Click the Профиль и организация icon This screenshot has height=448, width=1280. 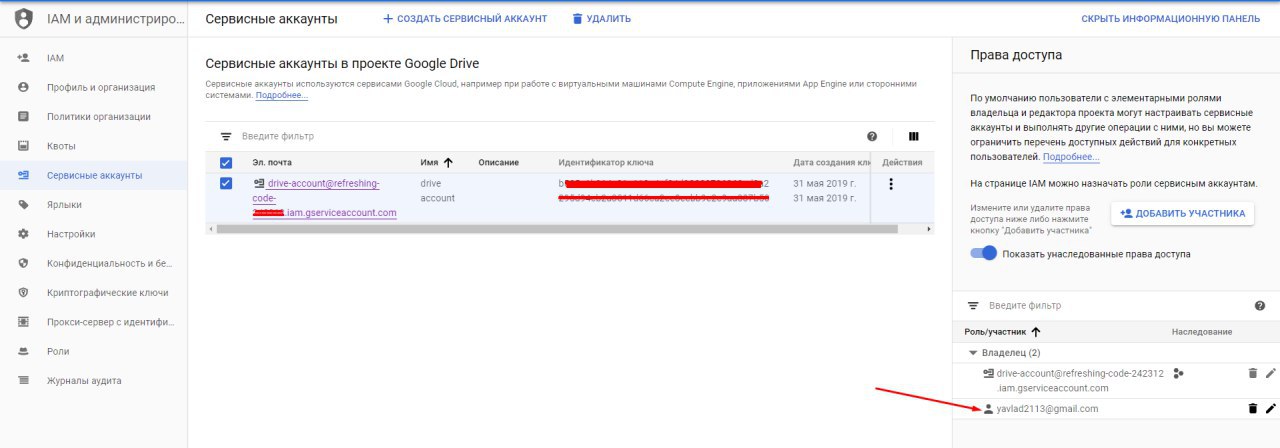click(23, 87)
